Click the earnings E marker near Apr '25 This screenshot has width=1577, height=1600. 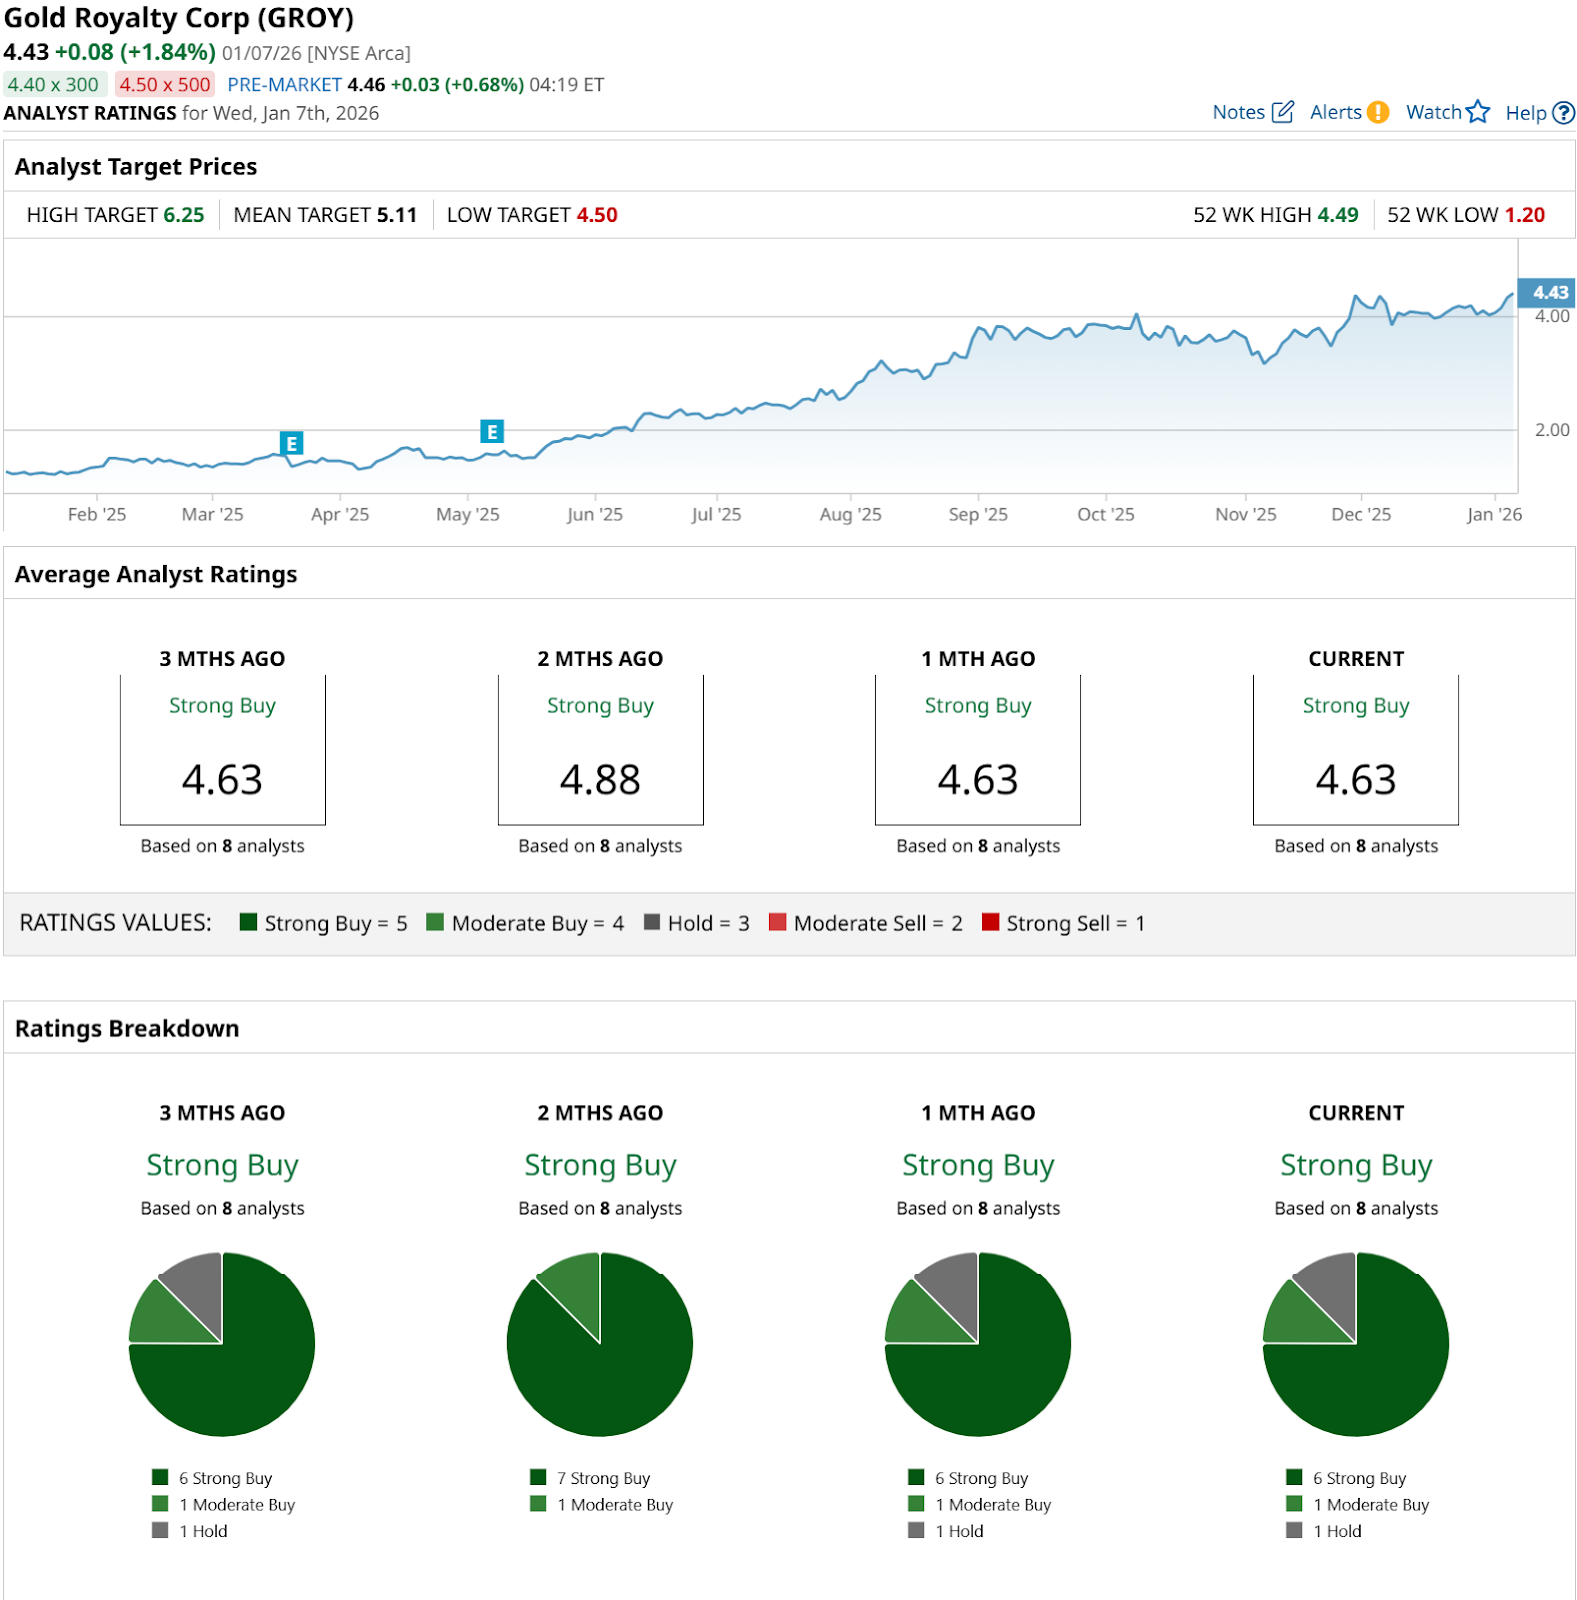(291, 443)
